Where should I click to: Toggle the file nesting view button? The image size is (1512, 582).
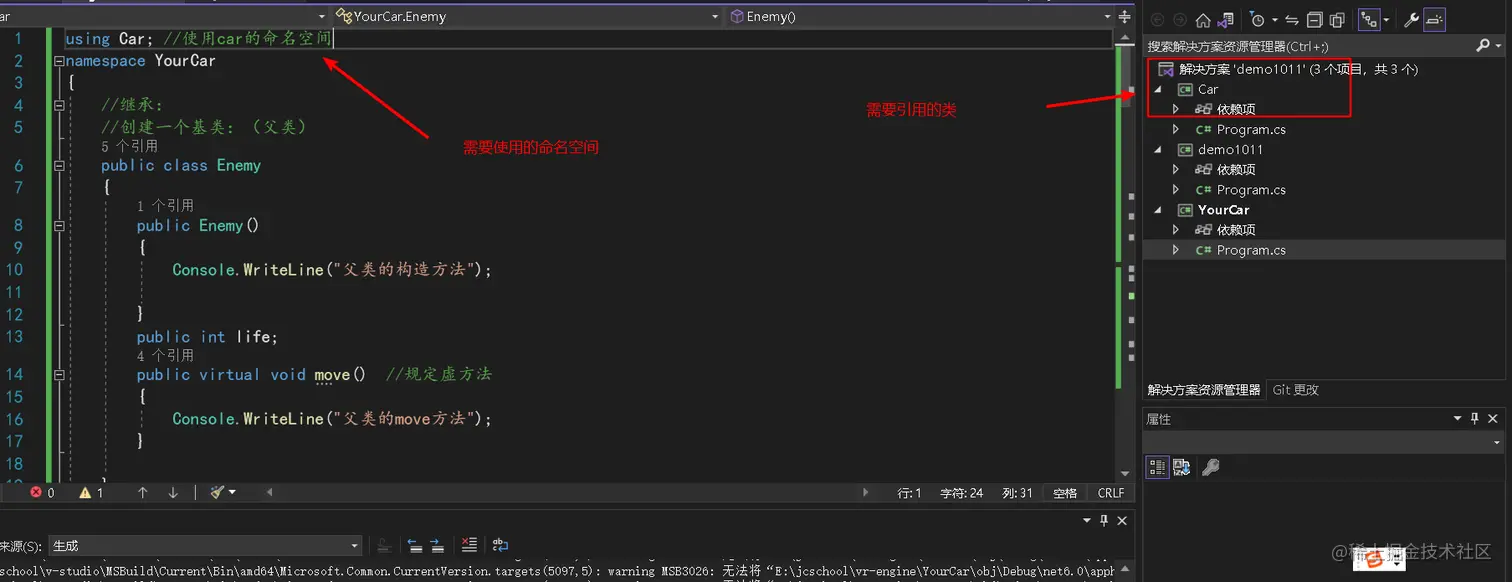click(1369, 20)
